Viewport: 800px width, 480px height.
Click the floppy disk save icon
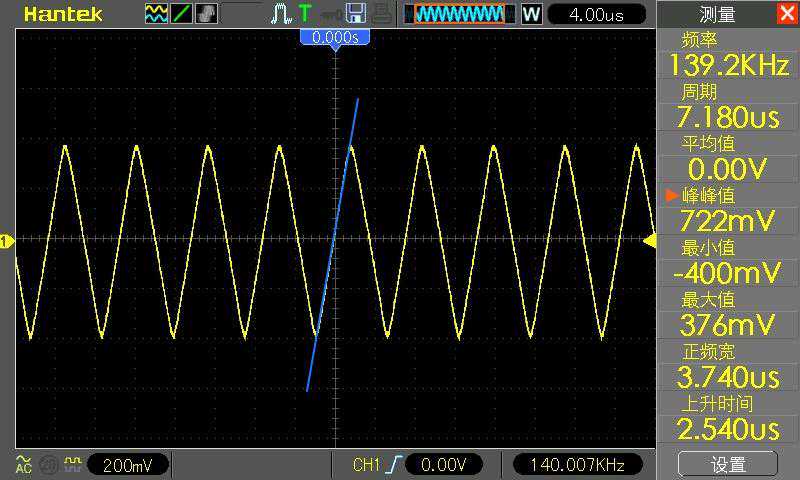click(x=355, y=14)
